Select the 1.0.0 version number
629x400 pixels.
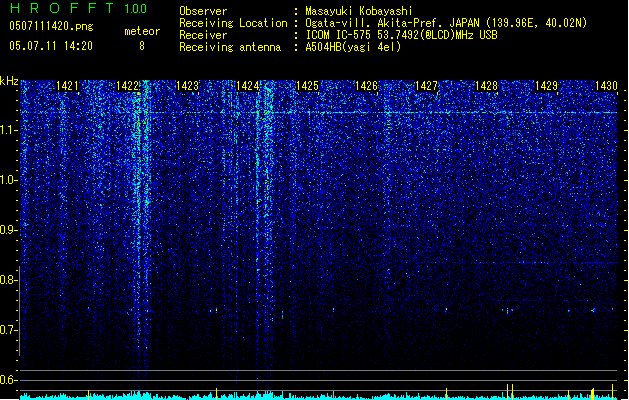coord(136,9)
